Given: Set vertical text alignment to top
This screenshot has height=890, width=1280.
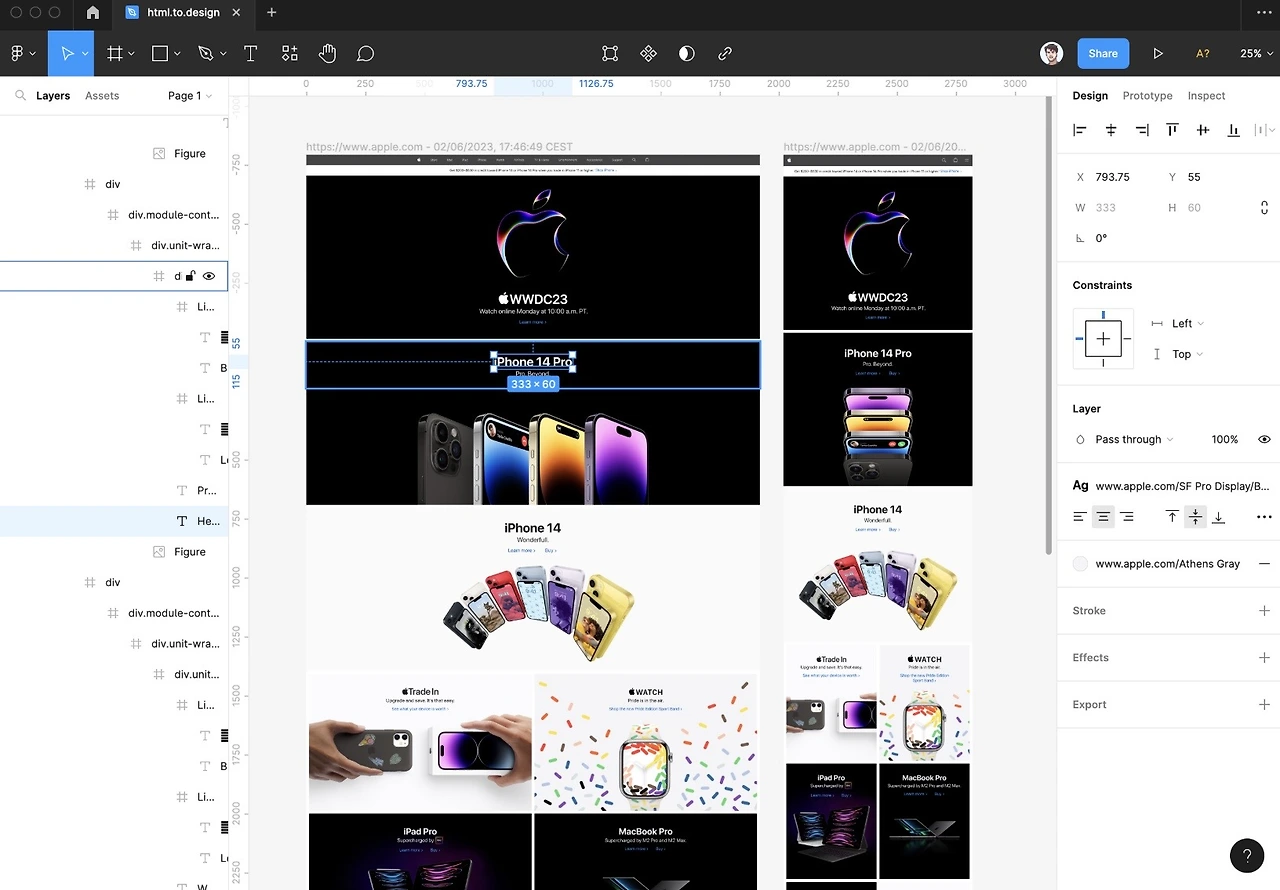Looking at the screenshot, I should pyautogui.click(x=1172, y=517).
